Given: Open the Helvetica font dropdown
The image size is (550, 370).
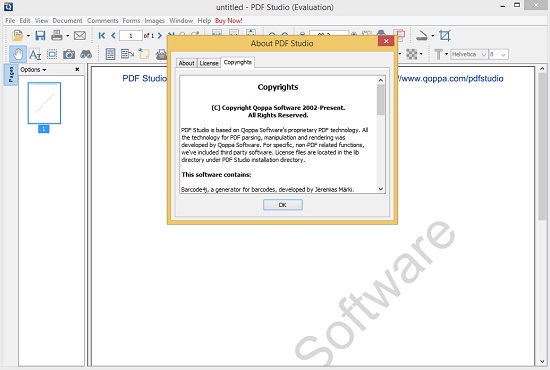Looking at the screenshot, I should click(469, 54).
